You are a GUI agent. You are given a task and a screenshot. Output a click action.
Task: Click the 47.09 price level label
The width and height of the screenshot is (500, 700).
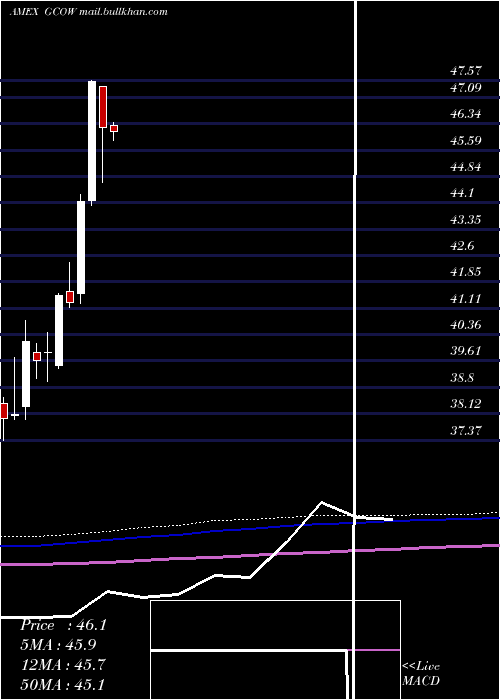pyautogui.click(x=466, y=88)
